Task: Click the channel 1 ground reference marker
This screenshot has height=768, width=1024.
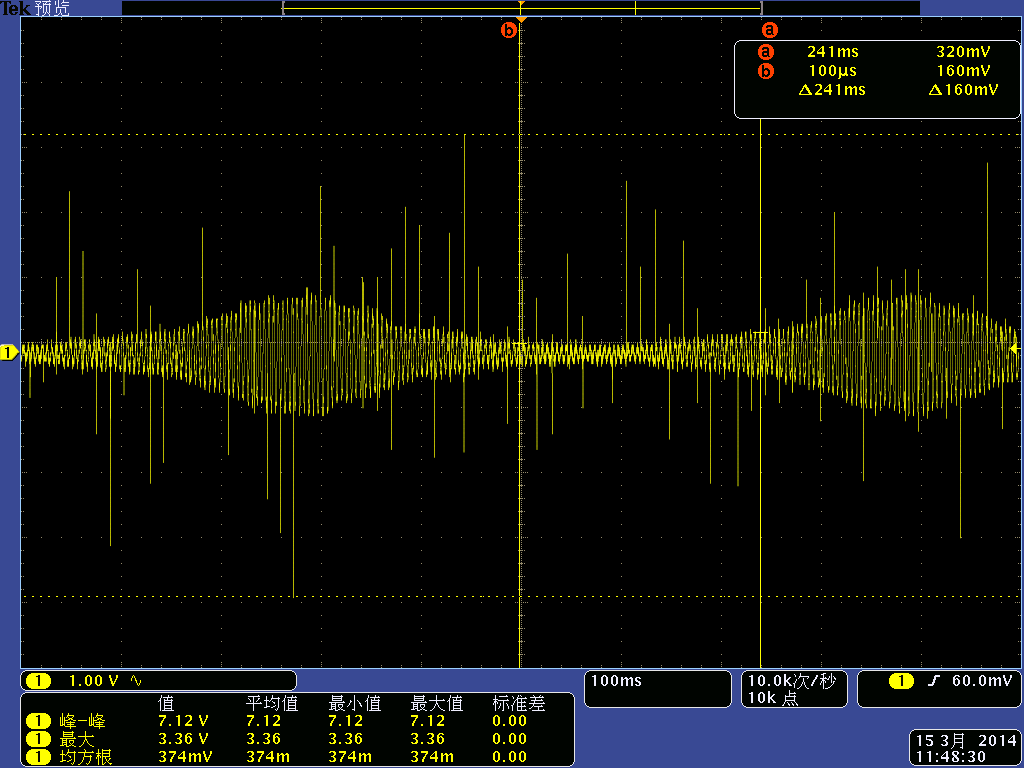Action: coord(9,353)
